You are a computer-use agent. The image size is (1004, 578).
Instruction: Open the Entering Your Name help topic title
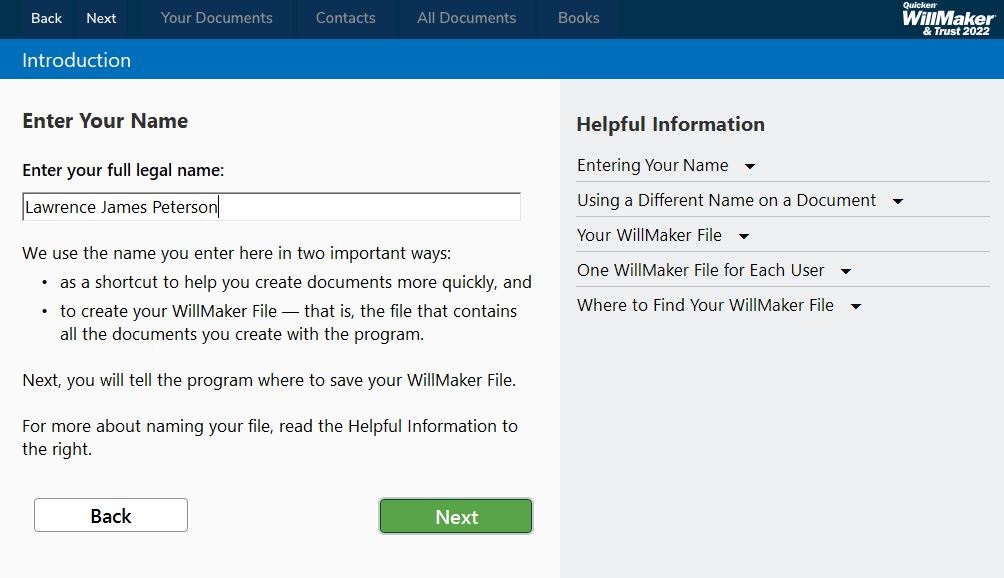click(x=652, y=165)
